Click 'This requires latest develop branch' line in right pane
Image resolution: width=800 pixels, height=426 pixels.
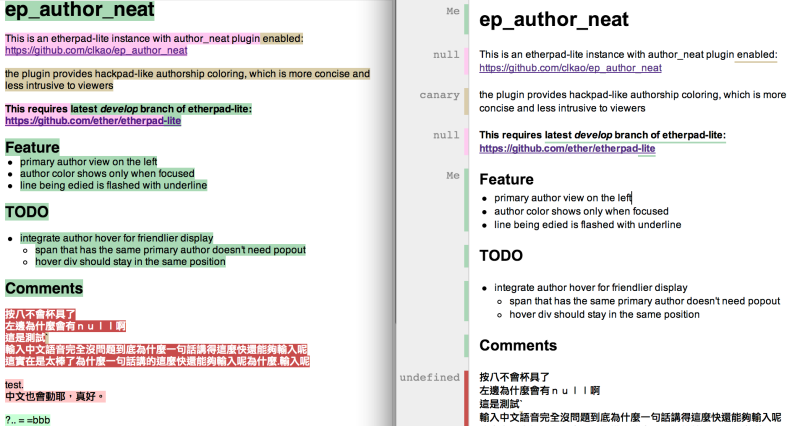pos(602,135)
